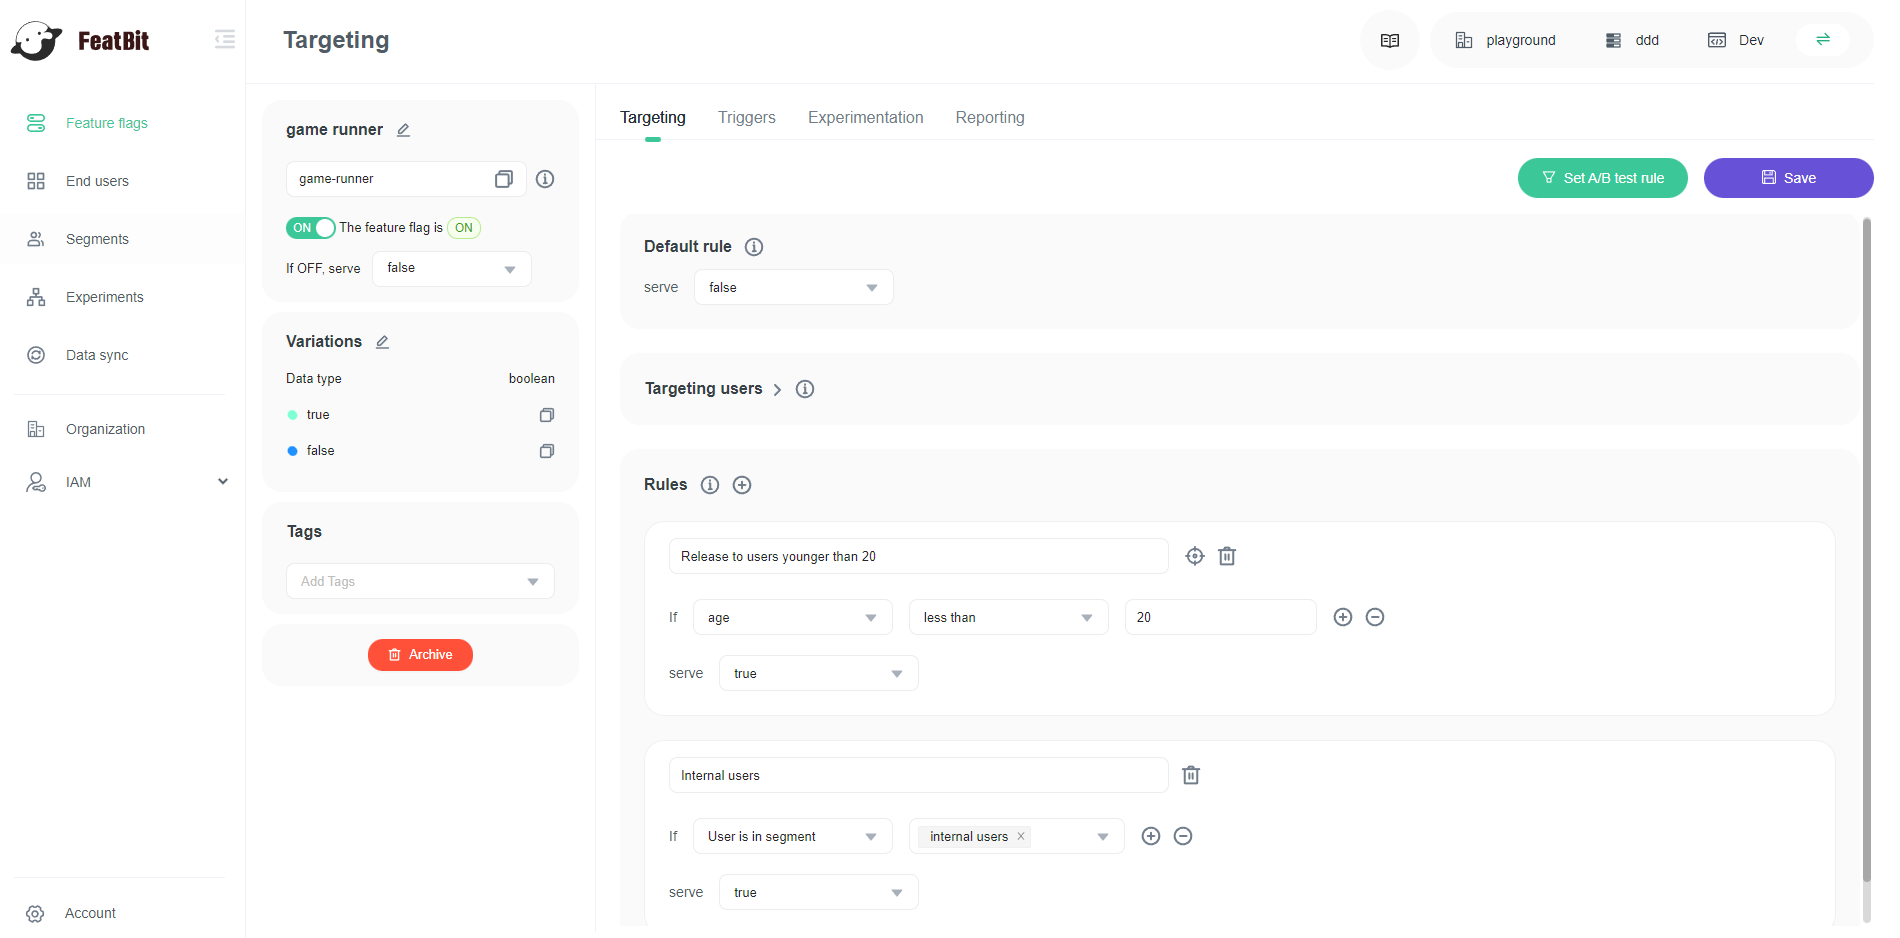The image size is (1900, 938).
Task: Copy the game-runner flag key
Action: (x=504, y=179)
